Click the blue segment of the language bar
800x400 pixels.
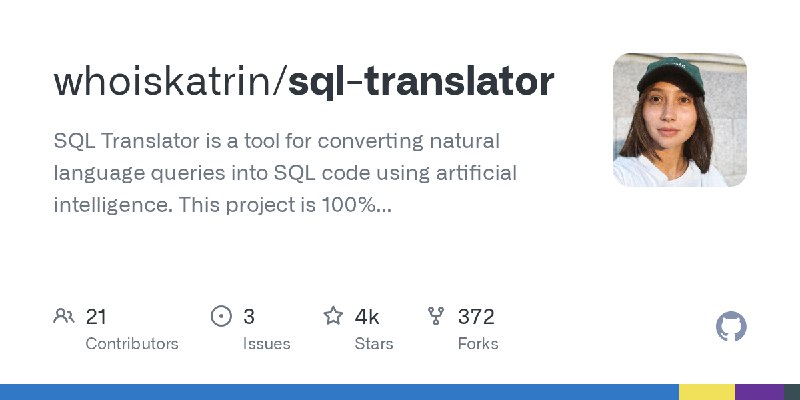coord(339,392)
